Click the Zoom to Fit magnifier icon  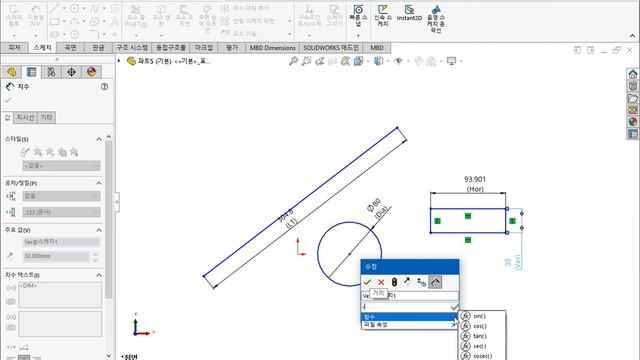[x=293, y=61]
